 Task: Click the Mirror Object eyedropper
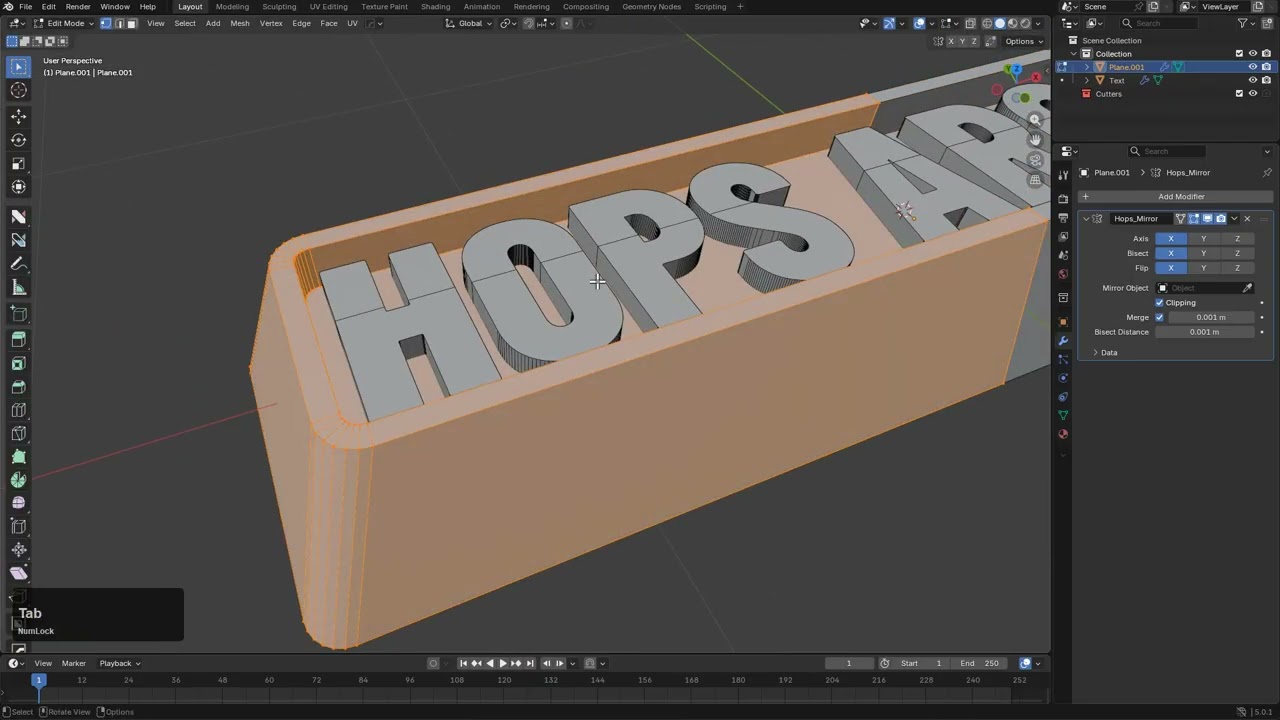pos(1247,288)
